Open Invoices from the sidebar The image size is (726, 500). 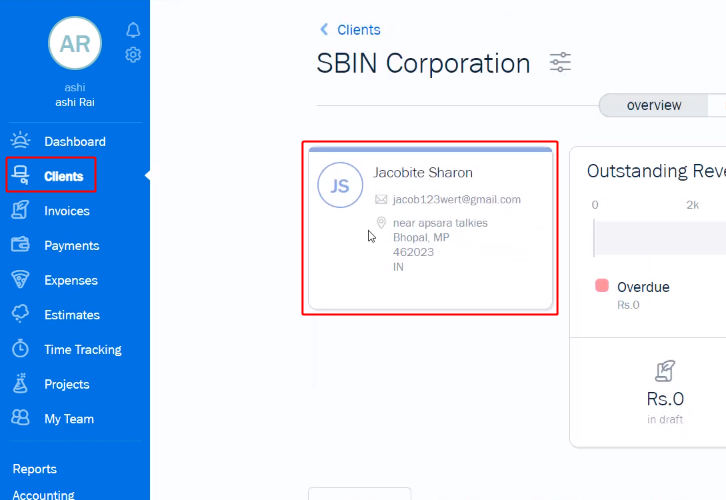coord(67,211)
